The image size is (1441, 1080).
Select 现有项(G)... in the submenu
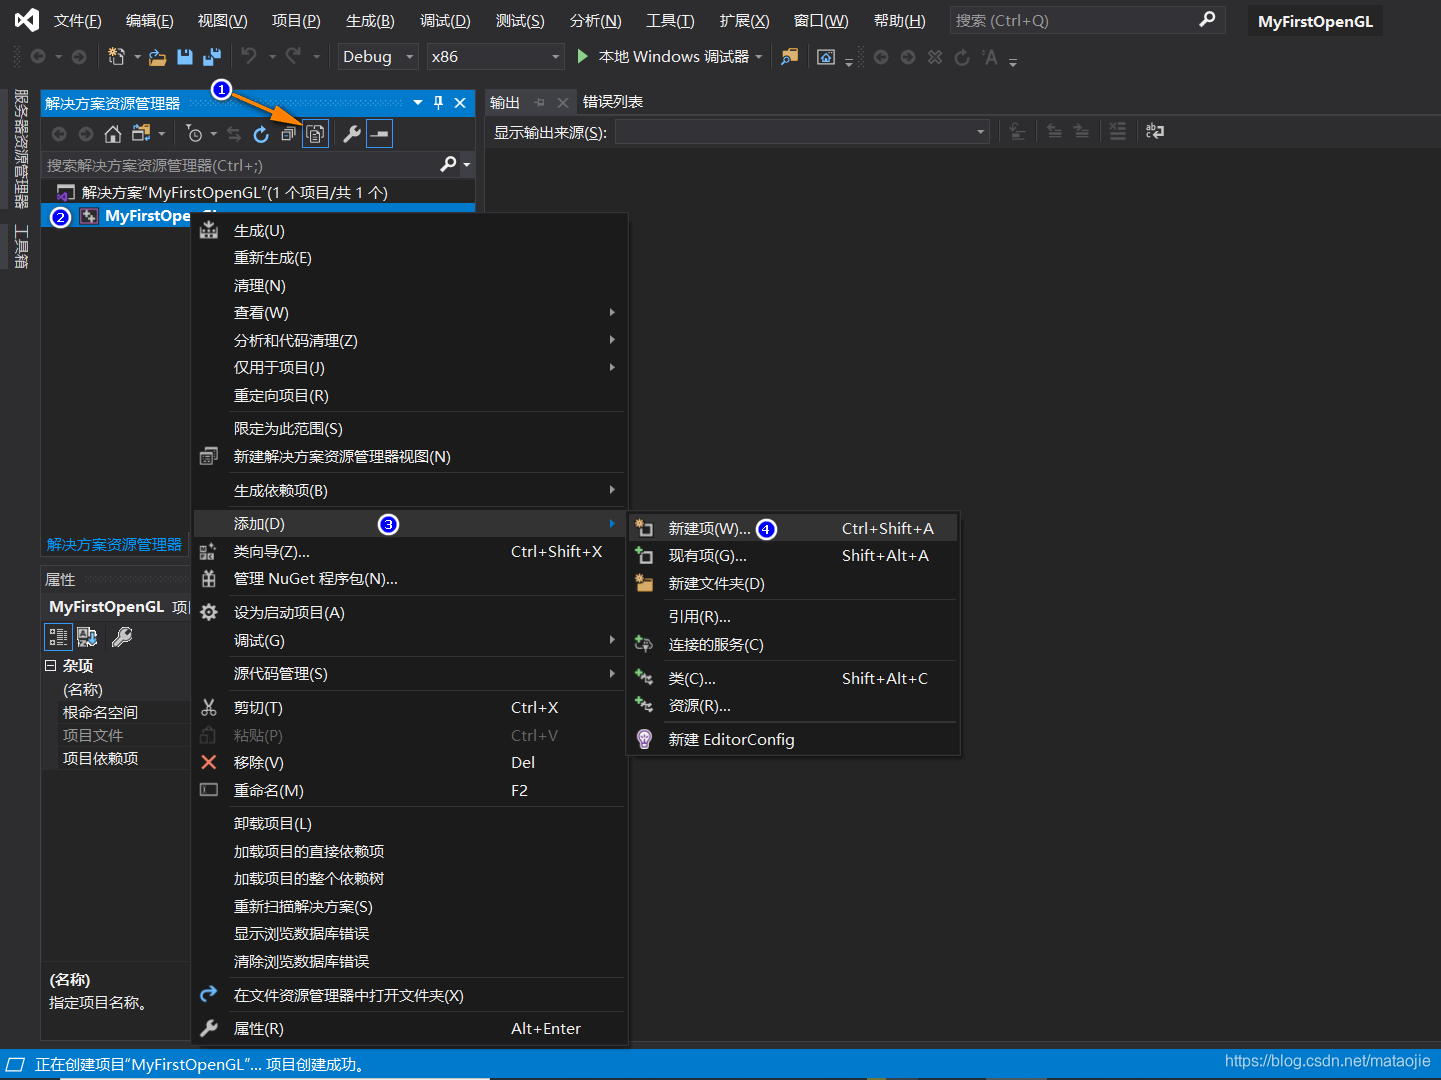coord(793,556)
